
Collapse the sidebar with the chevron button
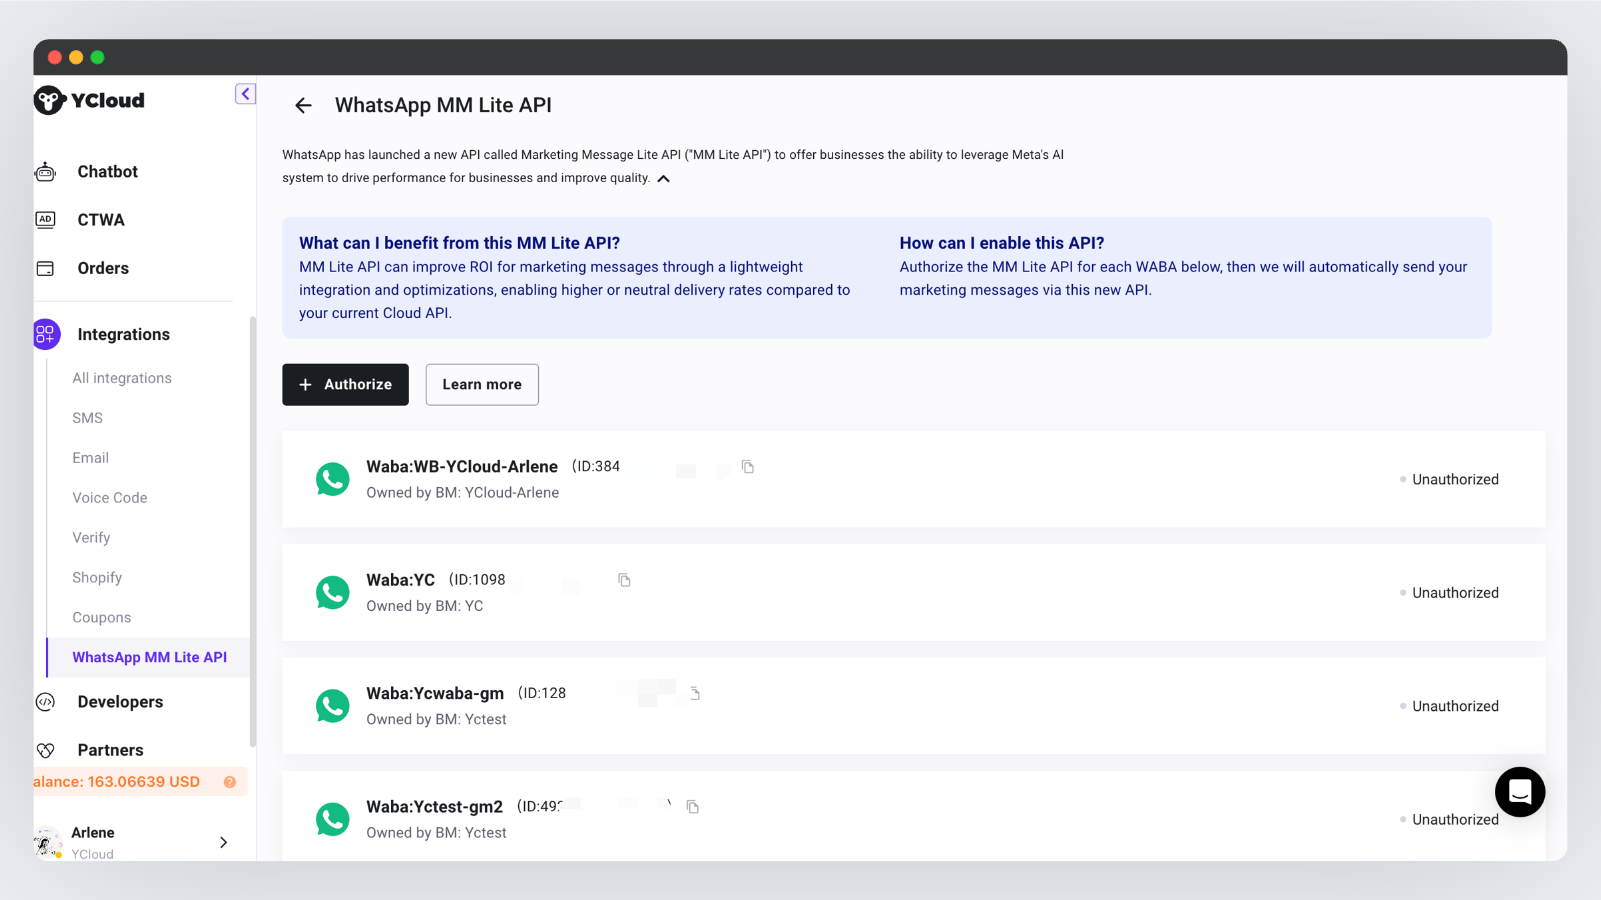pyautogui.click(x=245, y=94)
